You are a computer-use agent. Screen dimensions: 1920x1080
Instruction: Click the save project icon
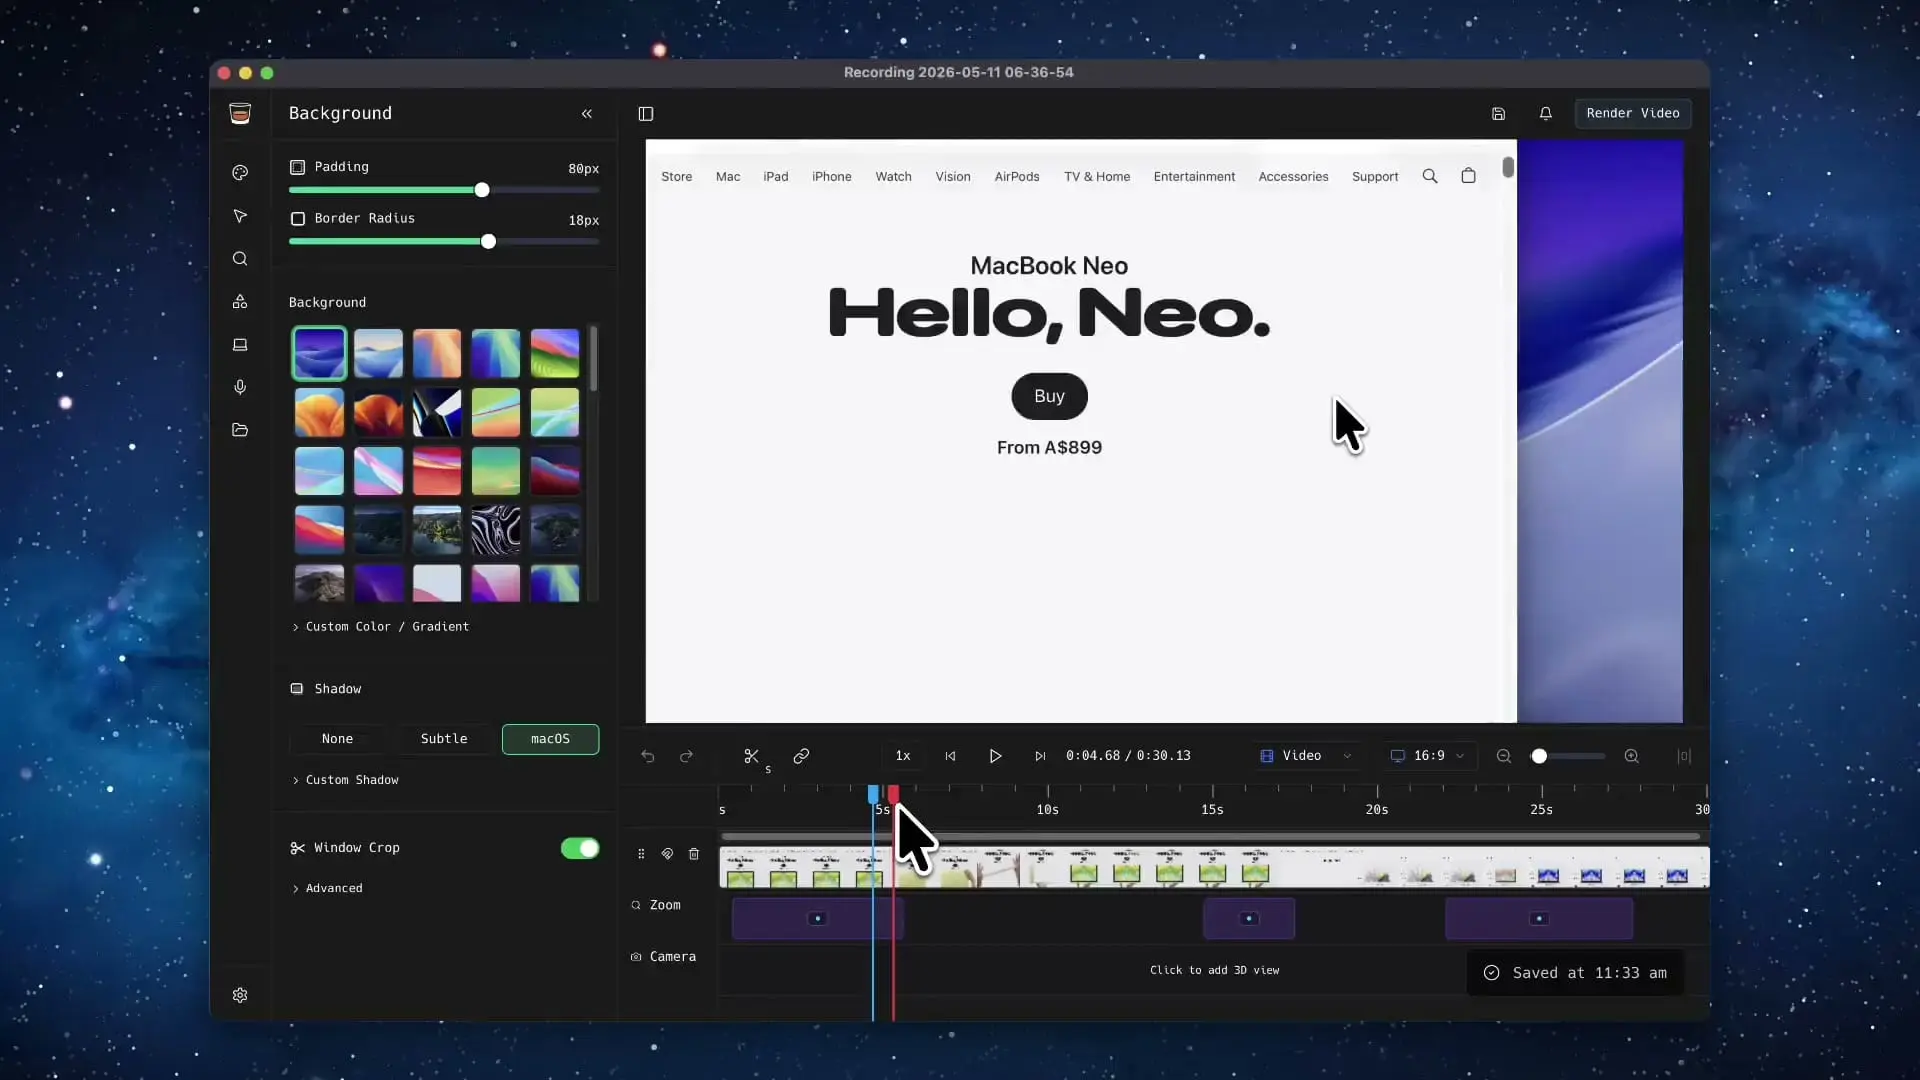(1498, 114)
